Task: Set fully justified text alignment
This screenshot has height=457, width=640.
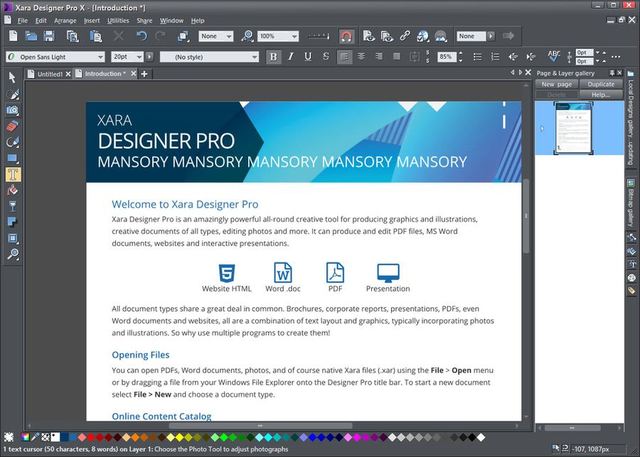Action: (396, 57)
